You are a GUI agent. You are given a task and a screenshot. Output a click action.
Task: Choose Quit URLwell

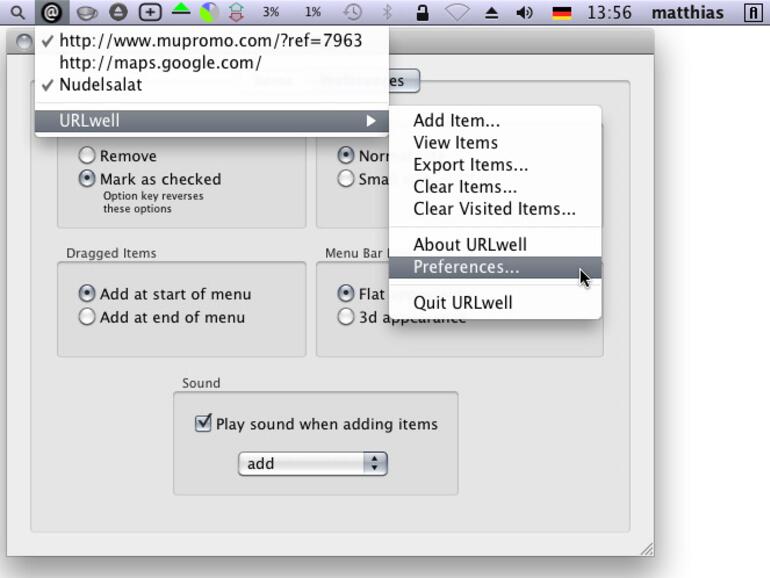(x=495, y=303)
